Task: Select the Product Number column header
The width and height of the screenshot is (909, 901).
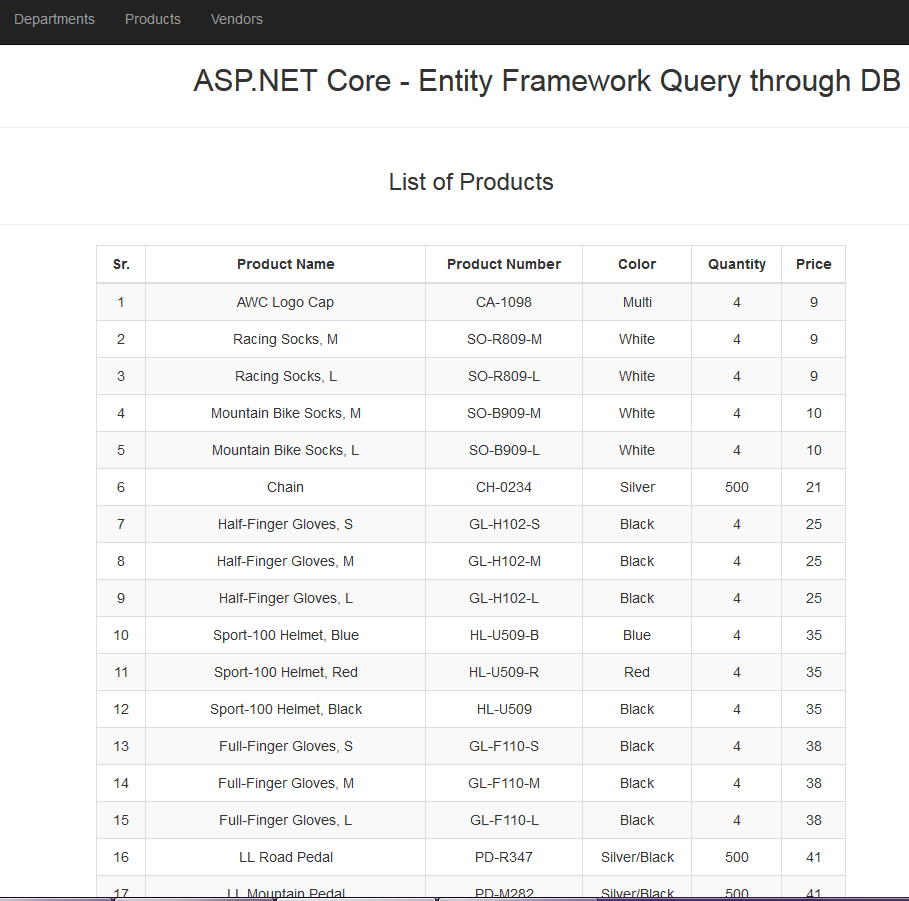Action: click(504, 264)
